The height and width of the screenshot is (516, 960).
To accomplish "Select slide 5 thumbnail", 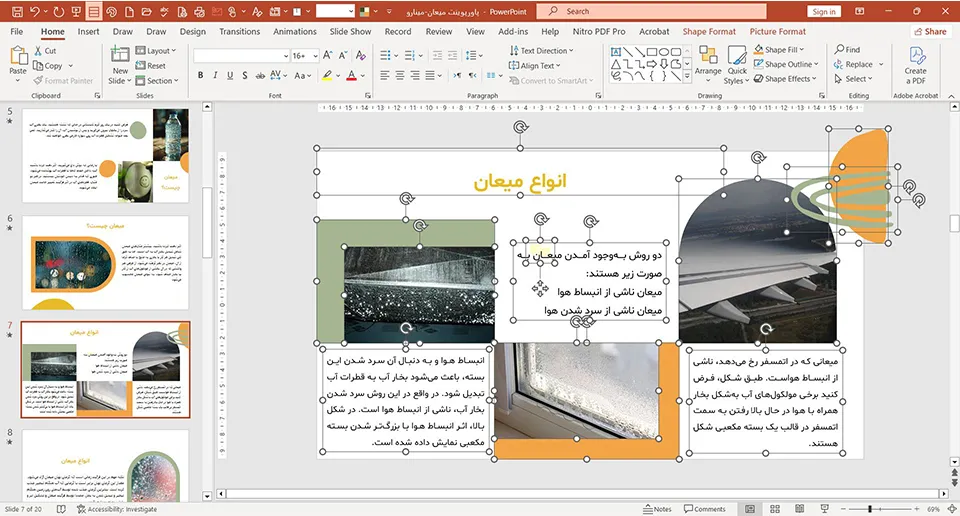I will click(x=105, y=155).
